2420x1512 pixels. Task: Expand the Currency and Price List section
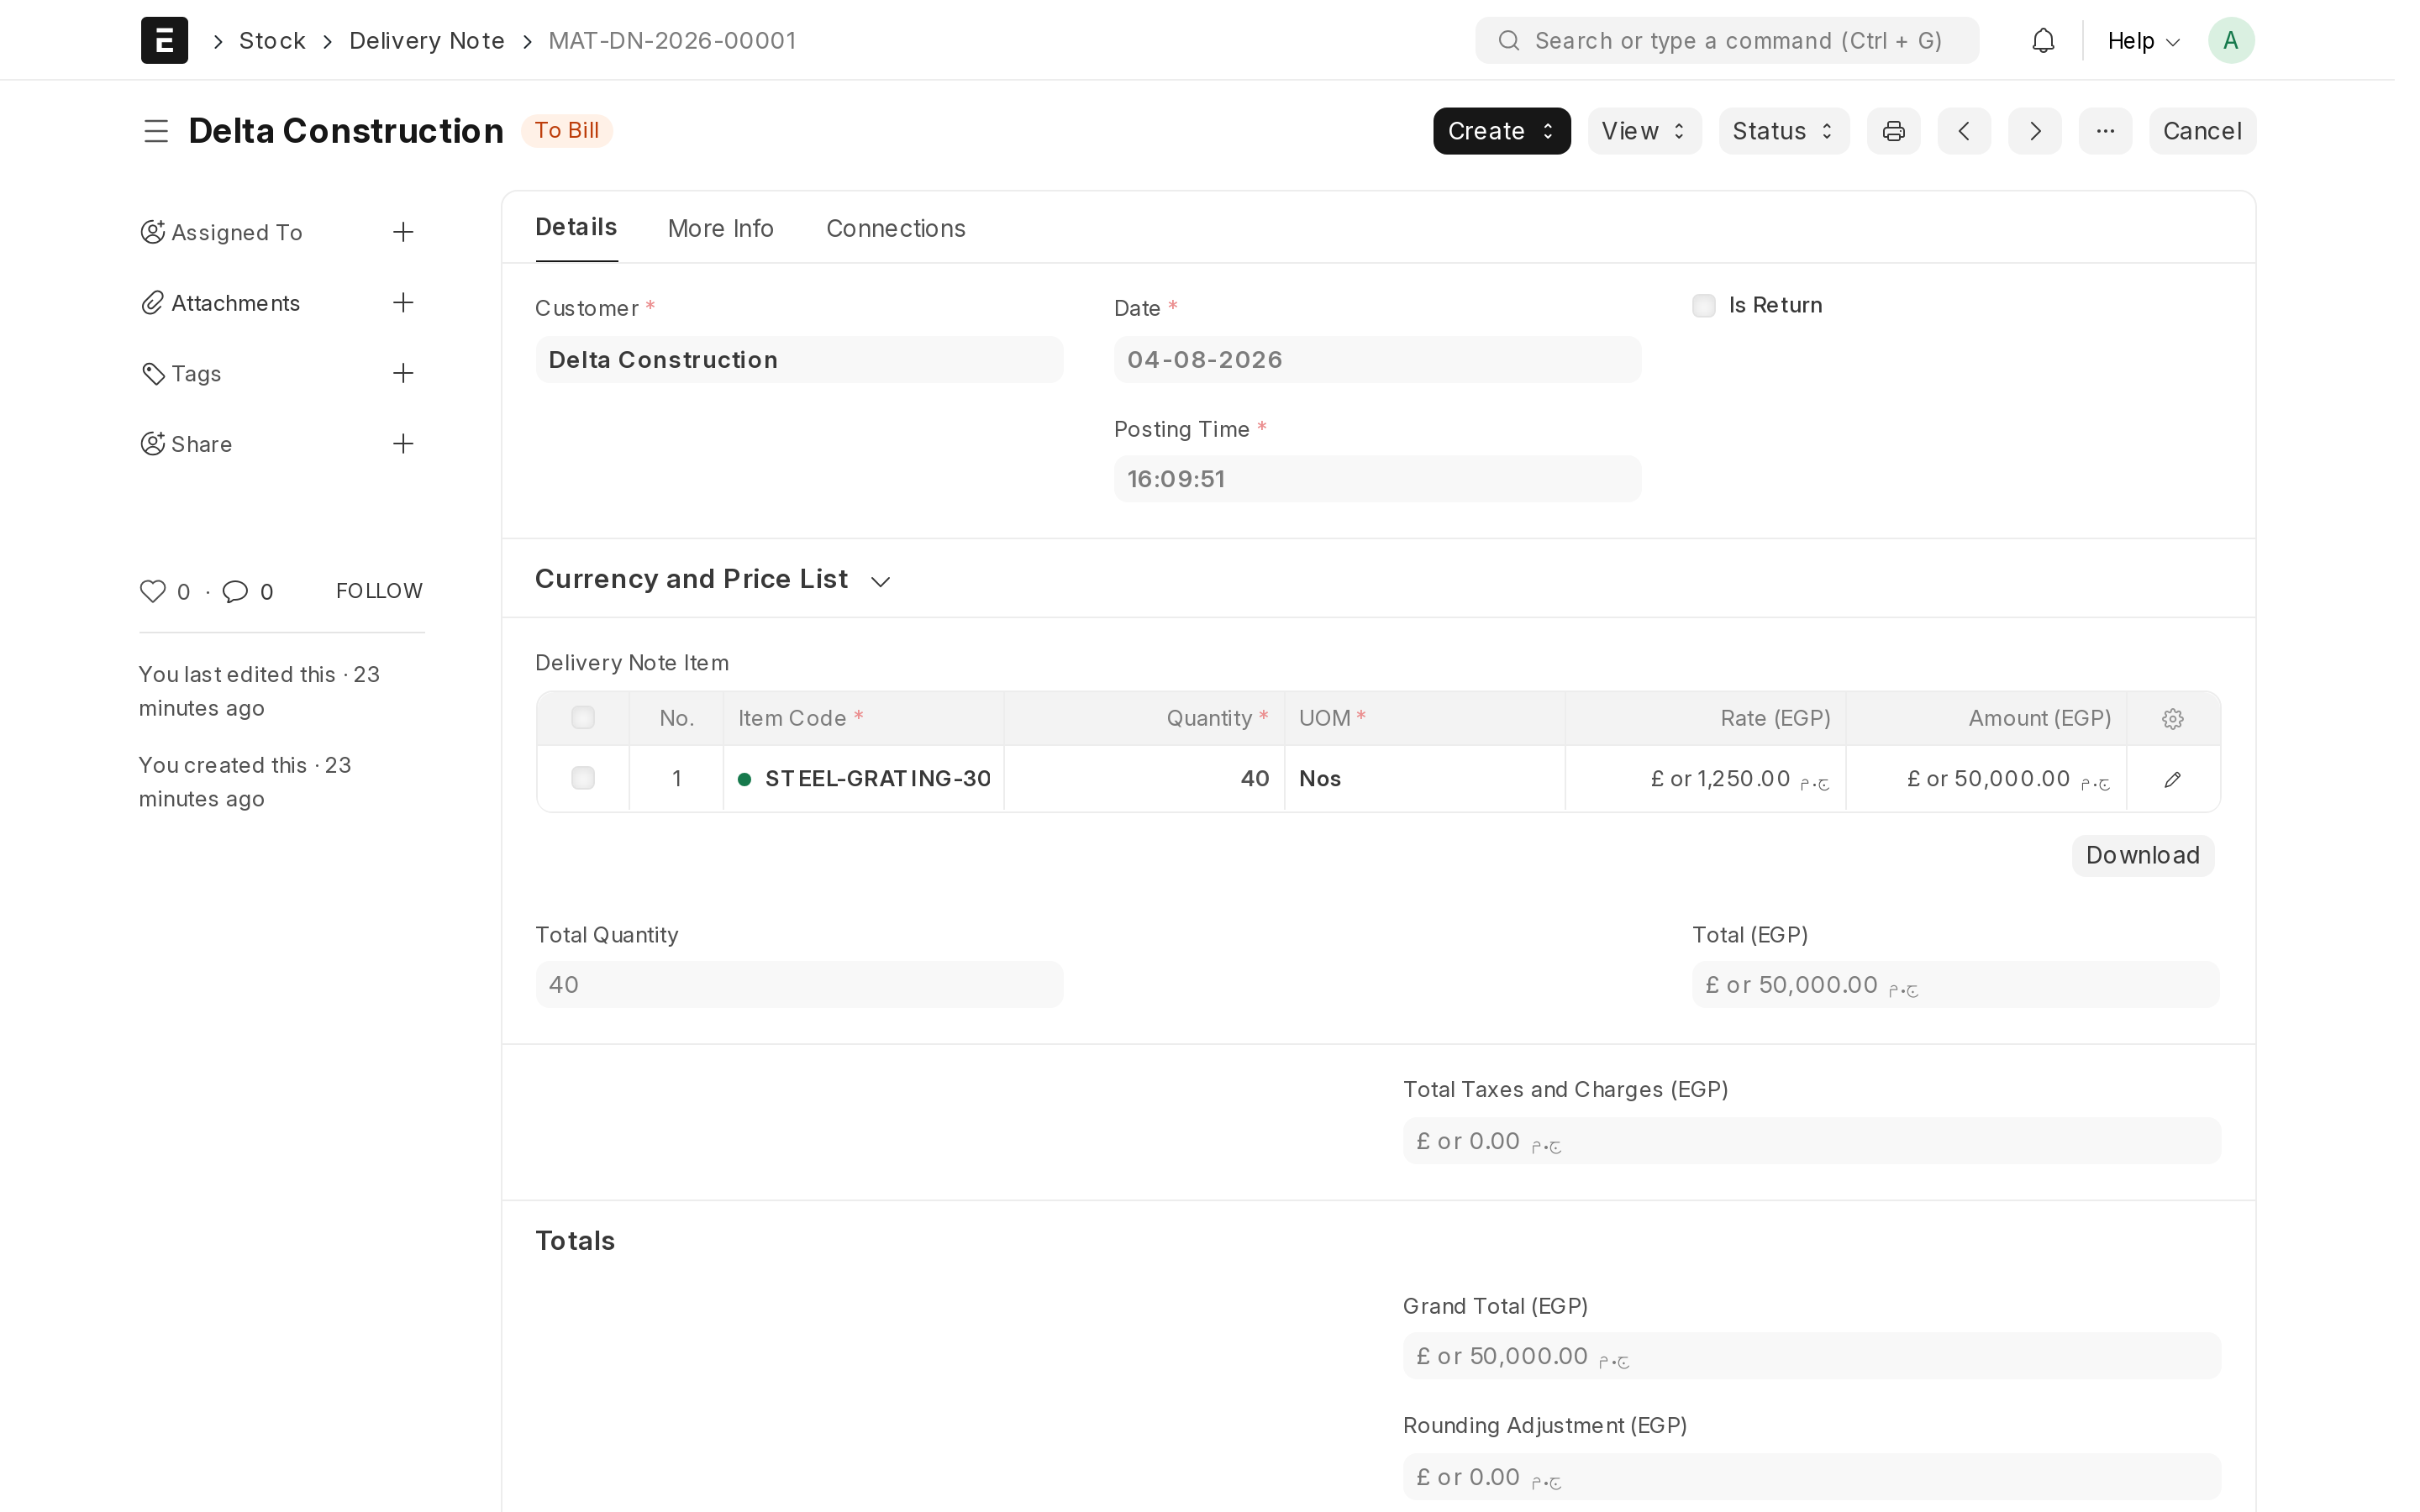tap(712, 579)
